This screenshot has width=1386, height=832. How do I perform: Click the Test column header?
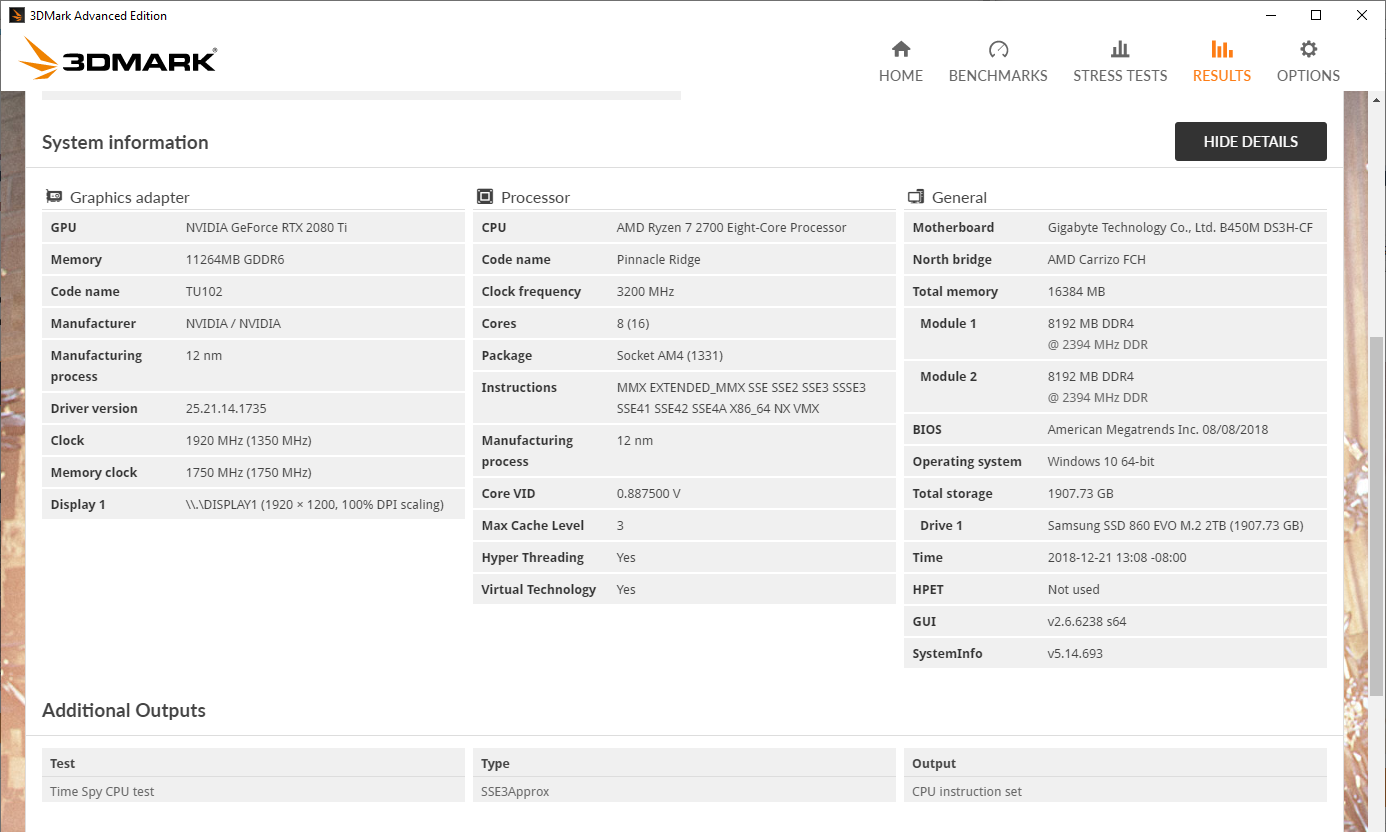coord(63,763)
